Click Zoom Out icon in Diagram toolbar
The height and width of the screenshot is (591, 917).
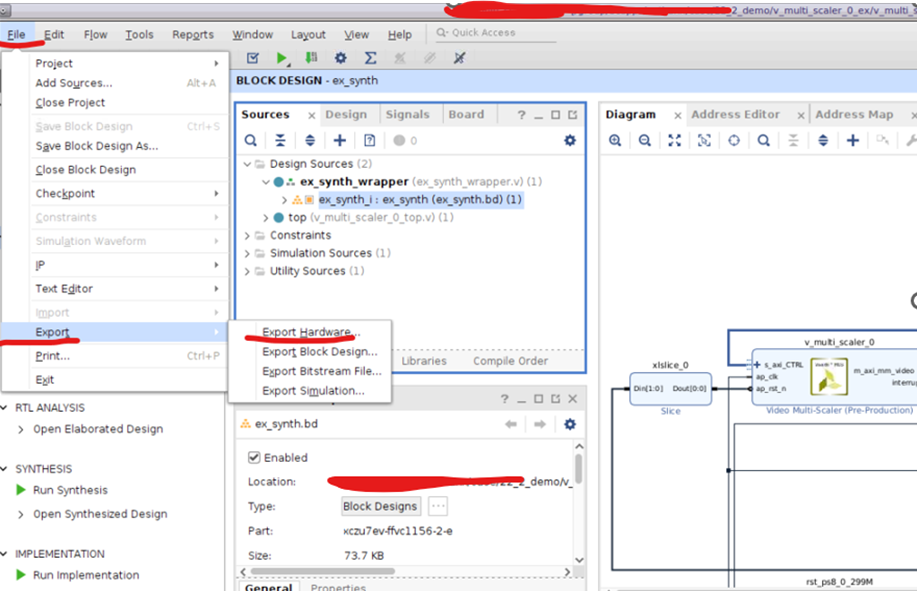(645, 141)
